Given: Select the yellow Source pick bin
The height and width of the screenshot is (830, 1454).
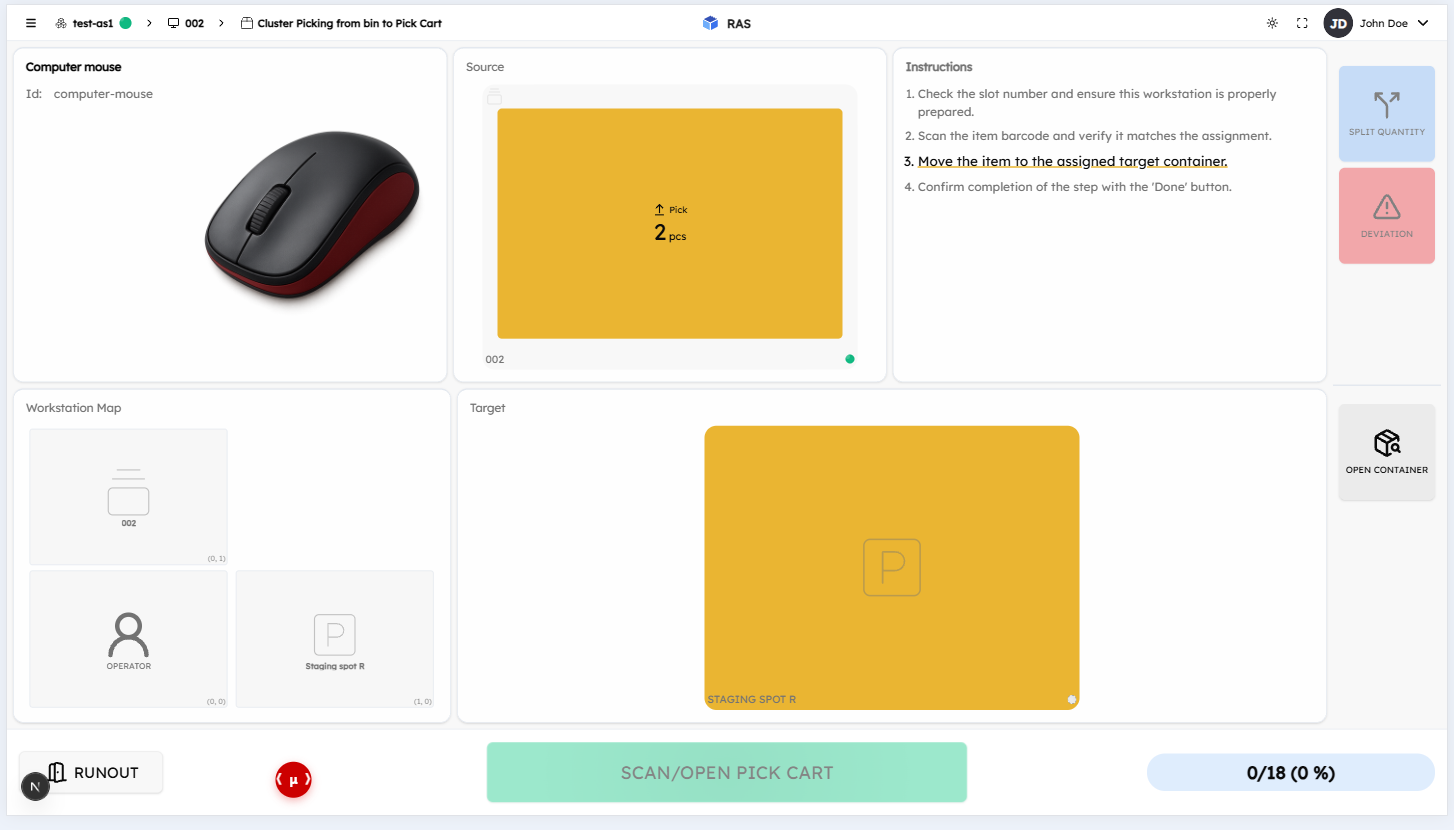Looking at the screenshot, I should coord(670,223).
